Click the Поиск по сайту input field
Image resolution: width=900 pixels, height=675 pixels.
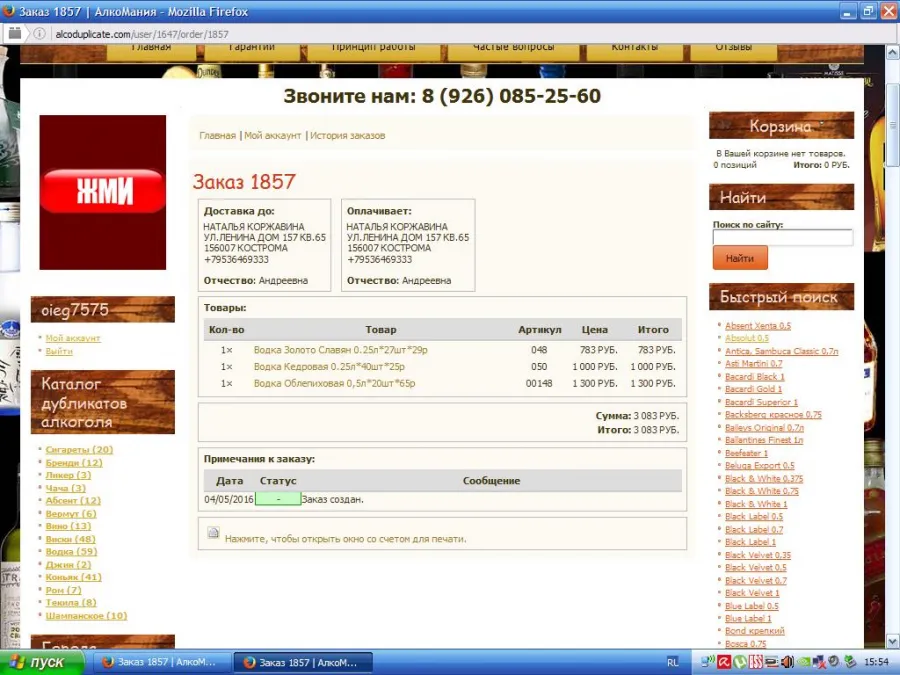[782, 238]
